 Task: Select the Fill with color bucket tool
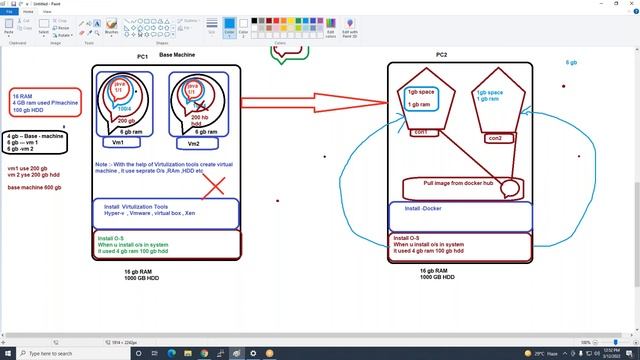(x=89, y=24)
